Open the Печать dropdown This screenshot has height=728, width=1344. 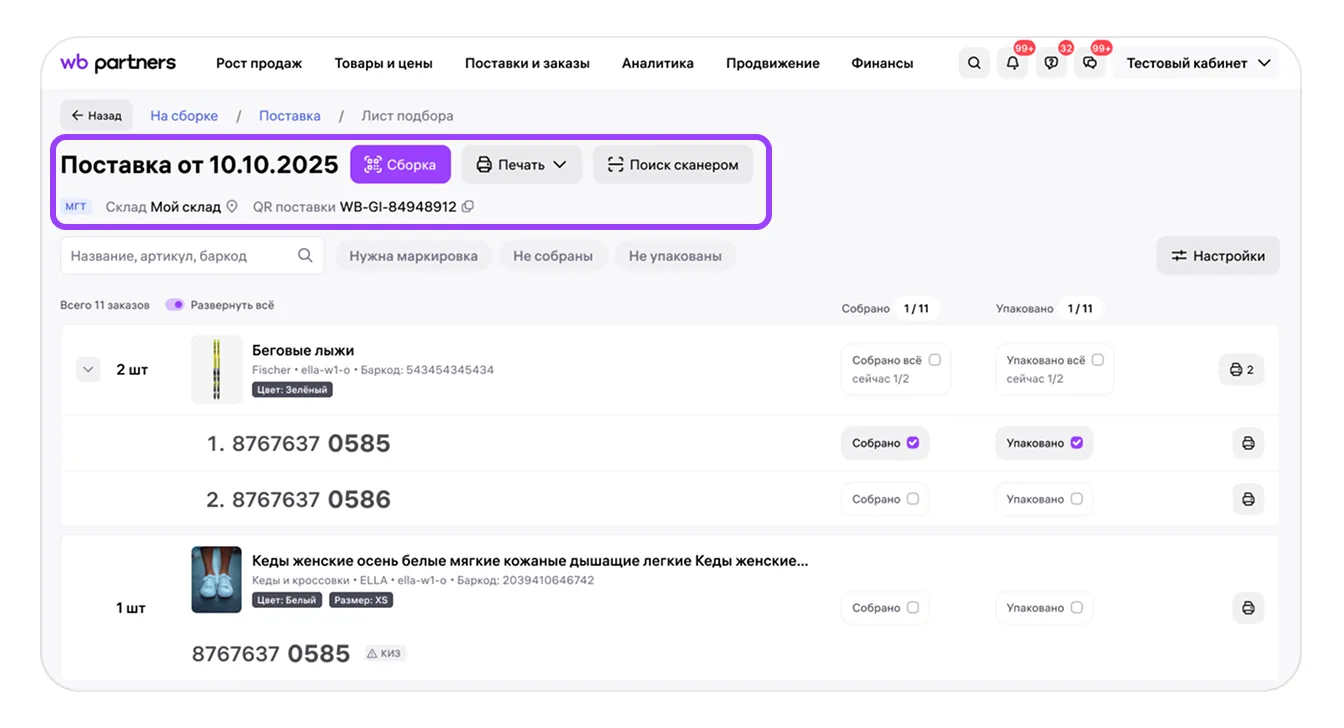[521, 165]
